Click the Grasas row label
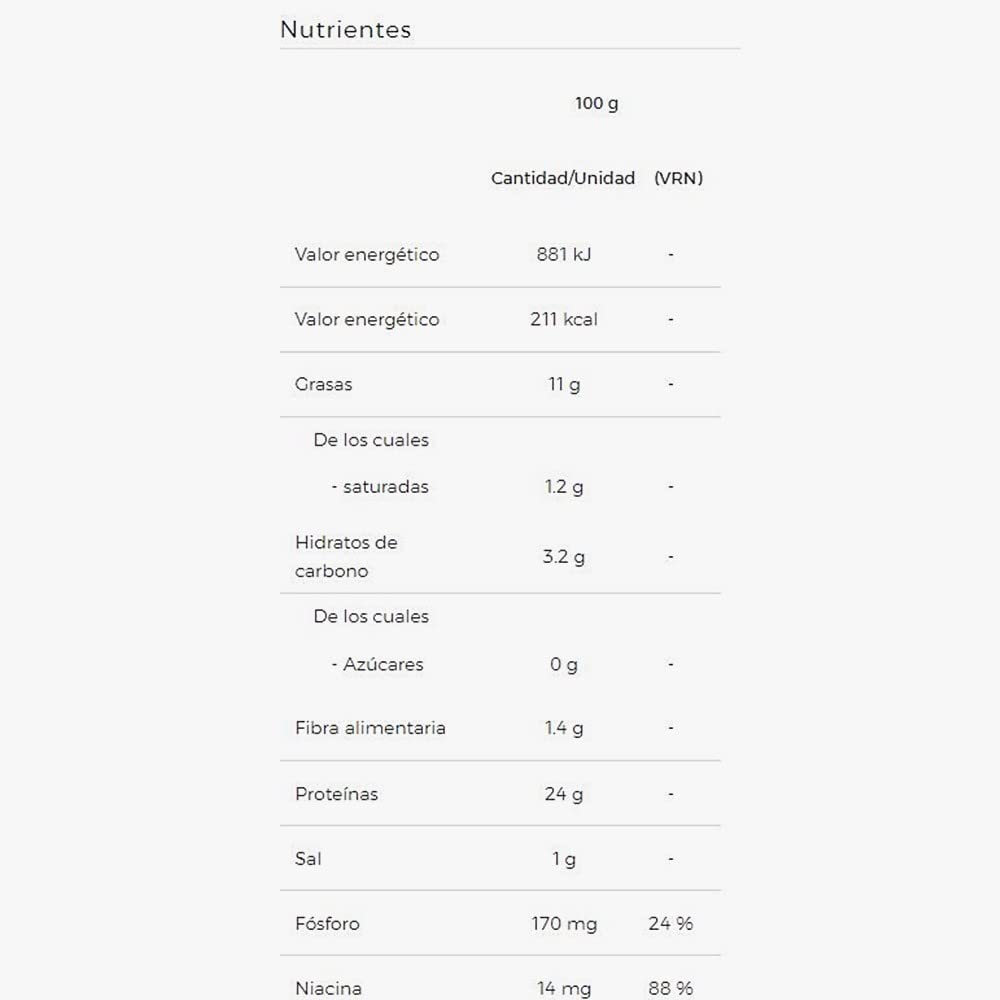The width and height of the screenshot is (1000, 1000). coord(323,384)
